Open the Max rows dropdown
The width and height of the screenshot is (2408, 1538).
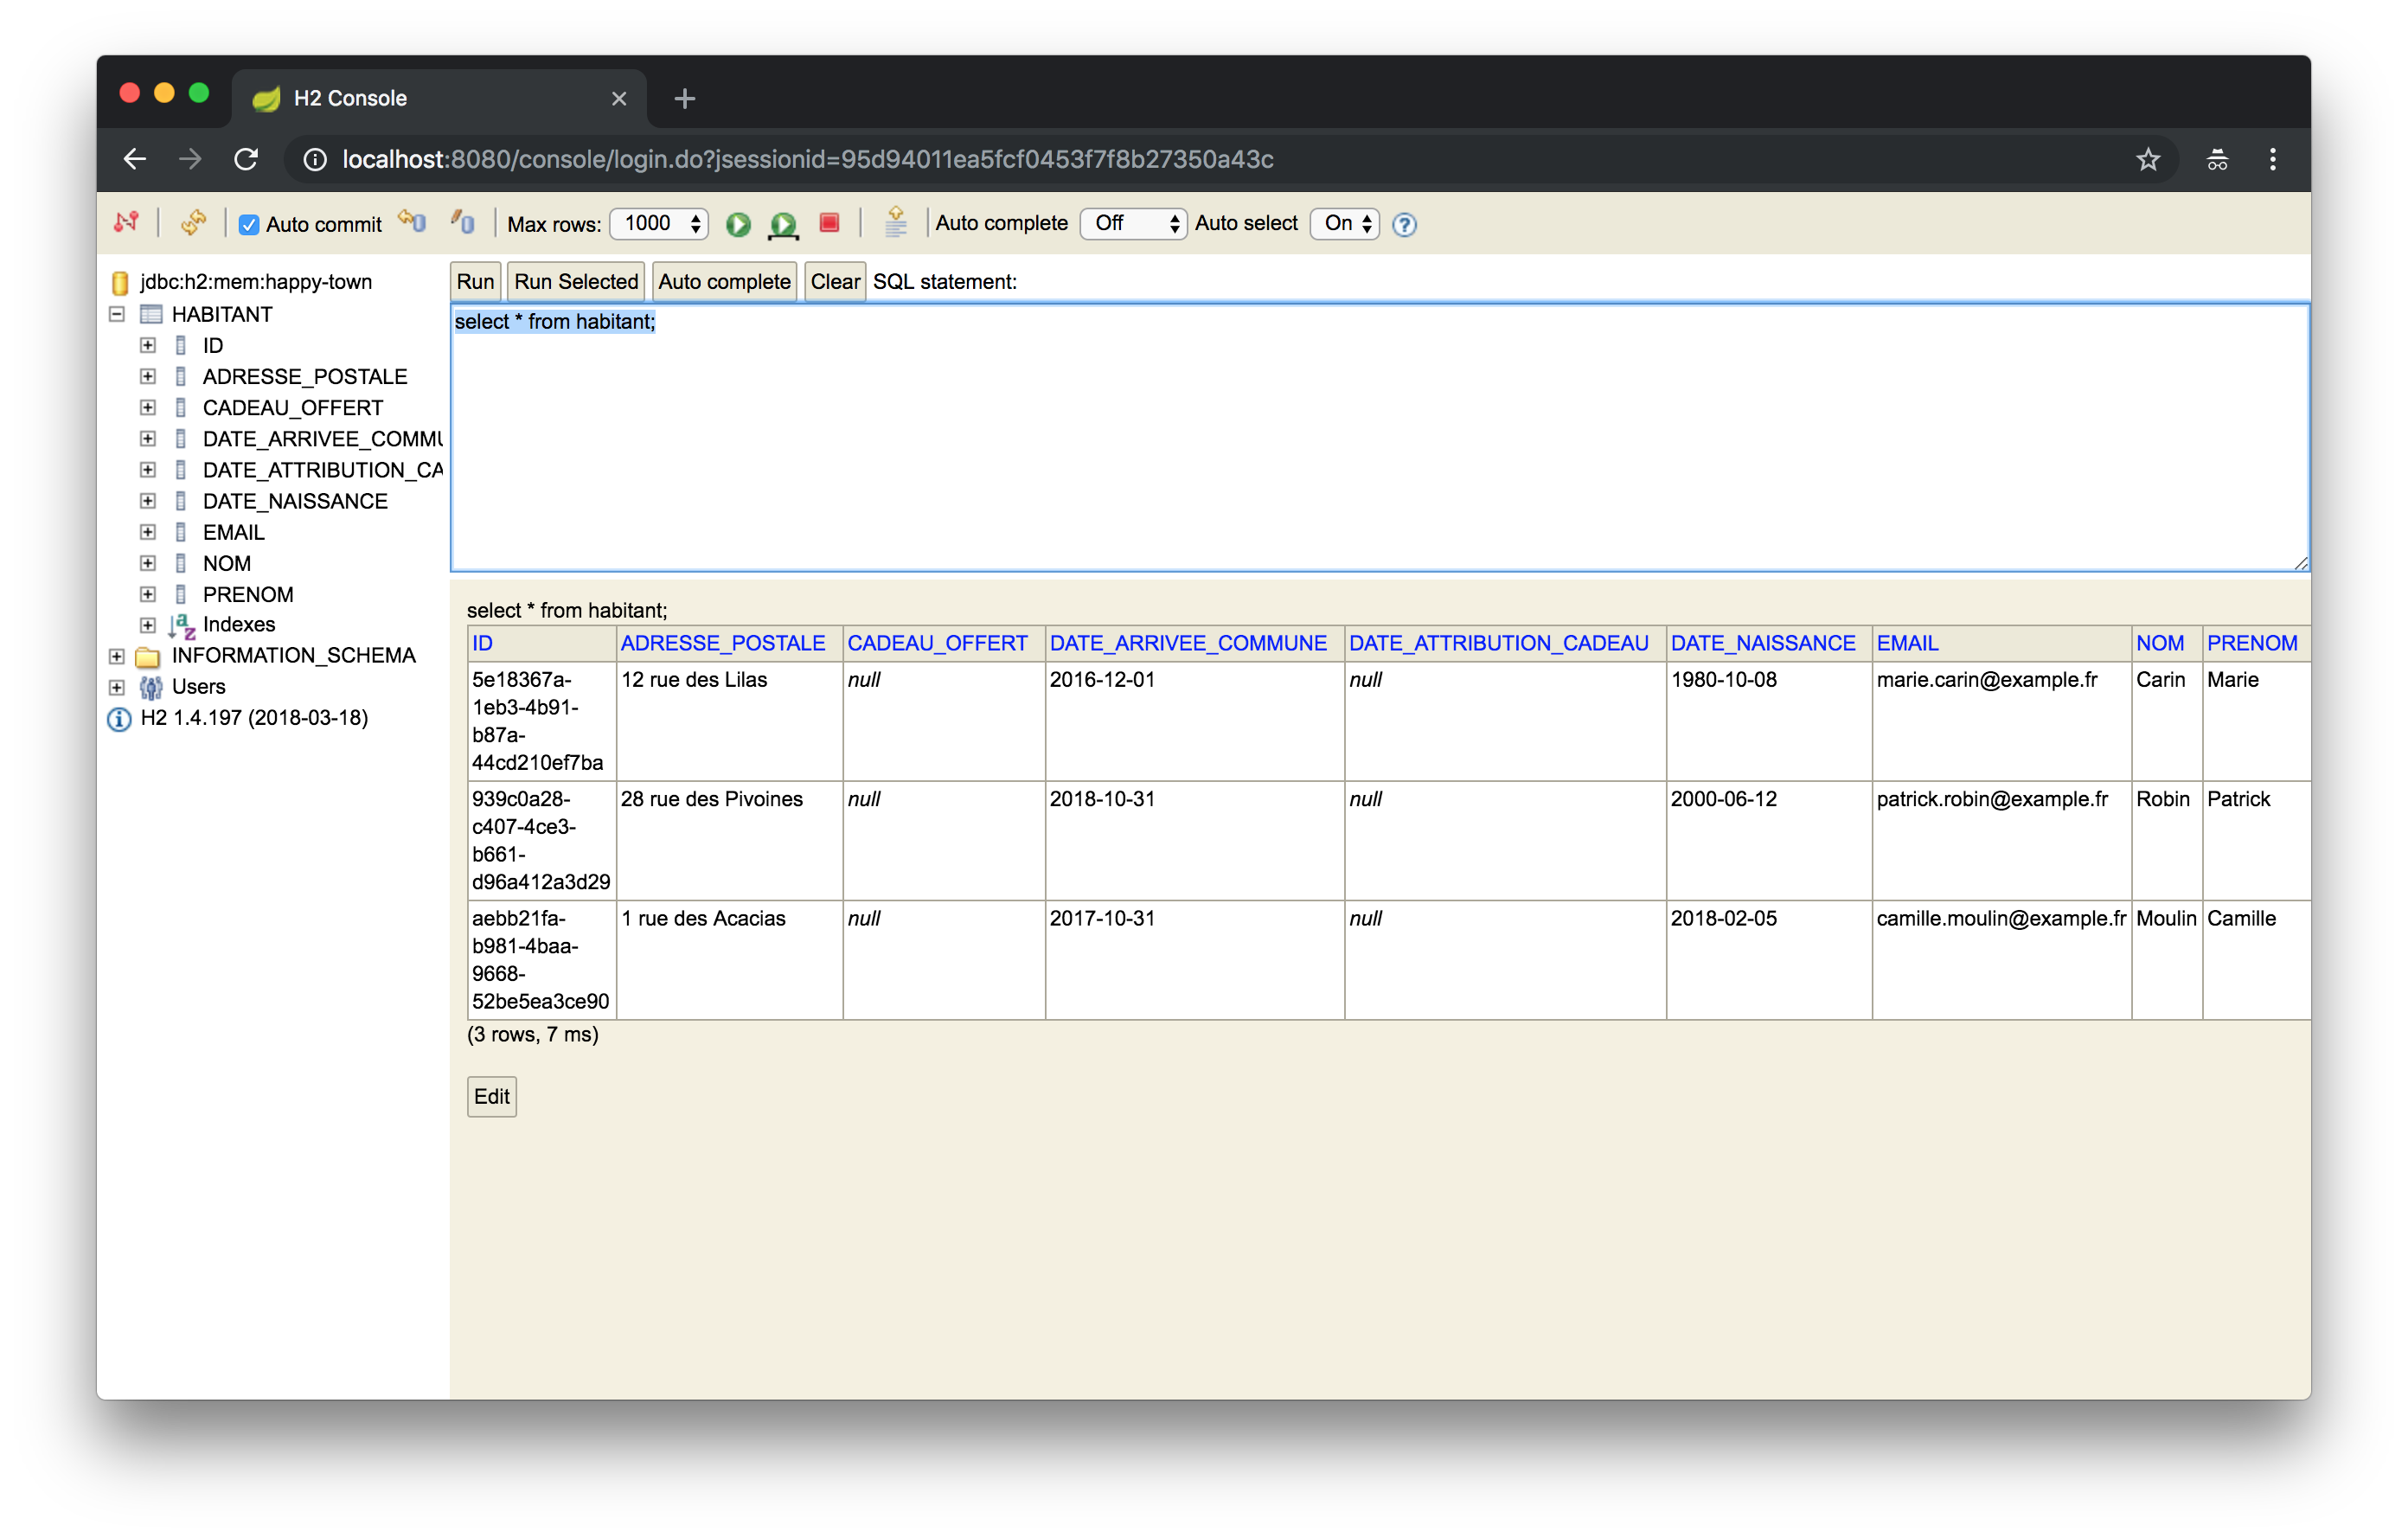point(659,223)
